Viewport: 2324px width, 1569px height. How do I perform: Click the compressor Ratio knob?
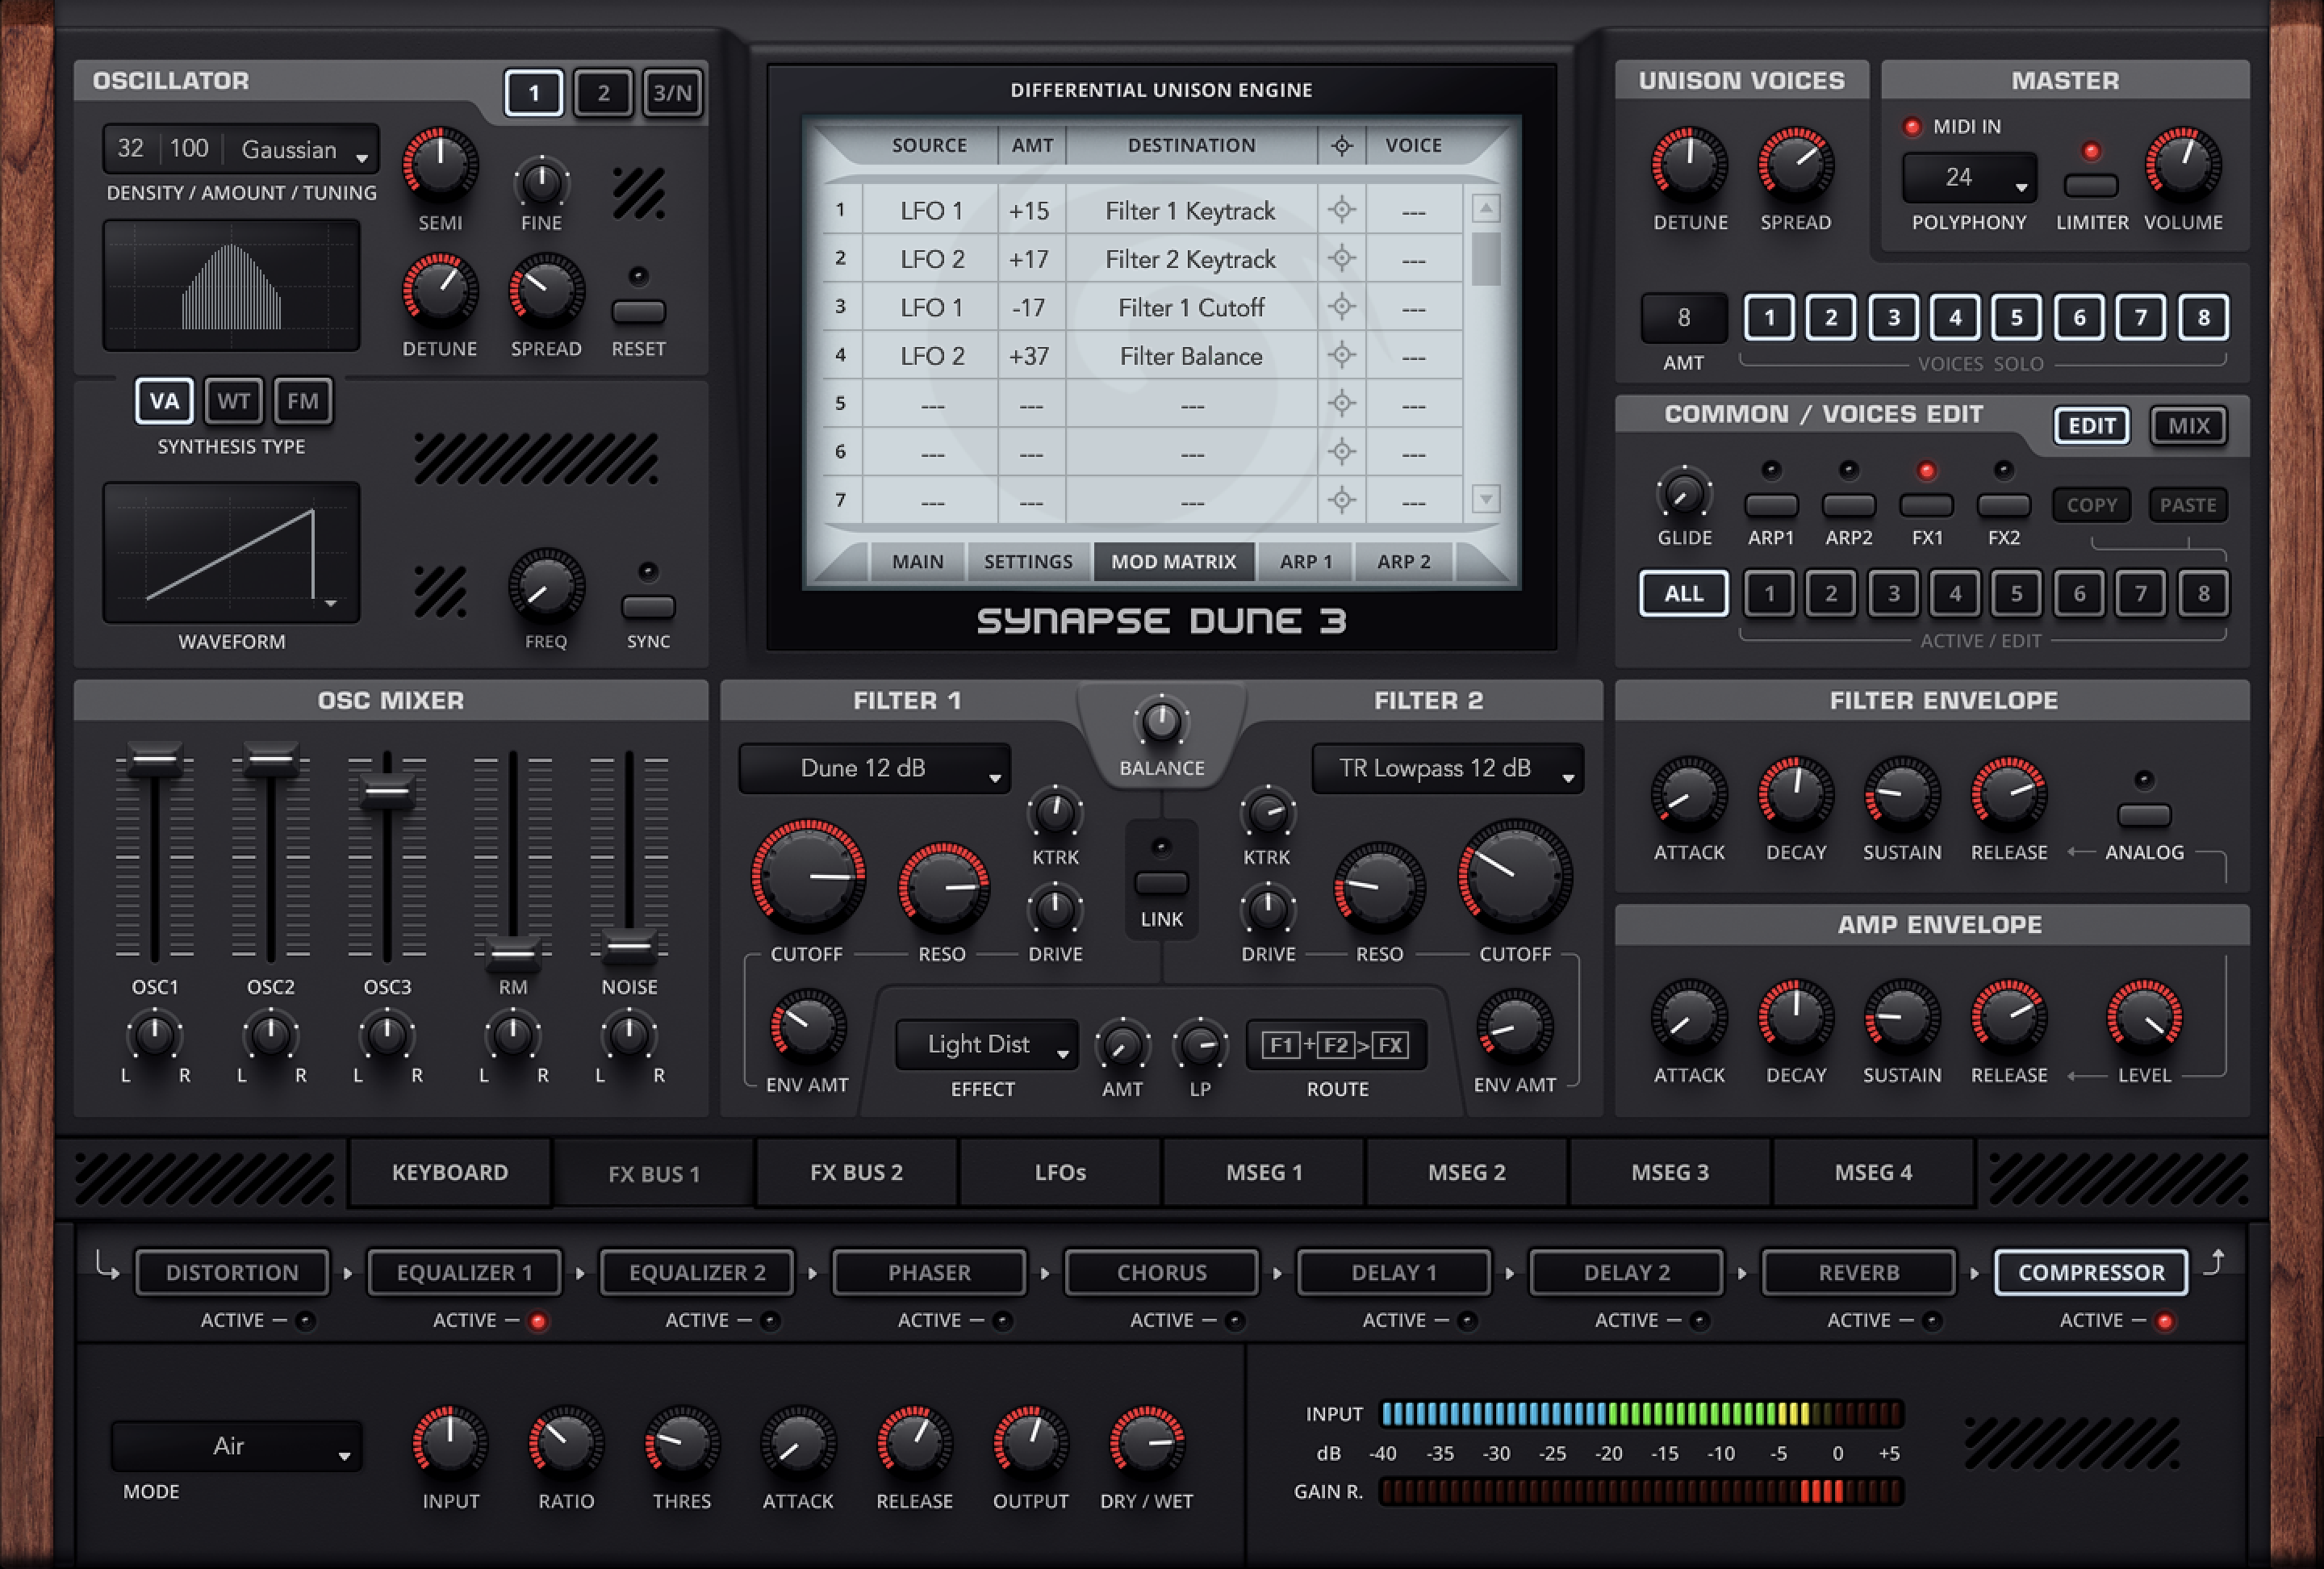click(x=566, y=1442)
